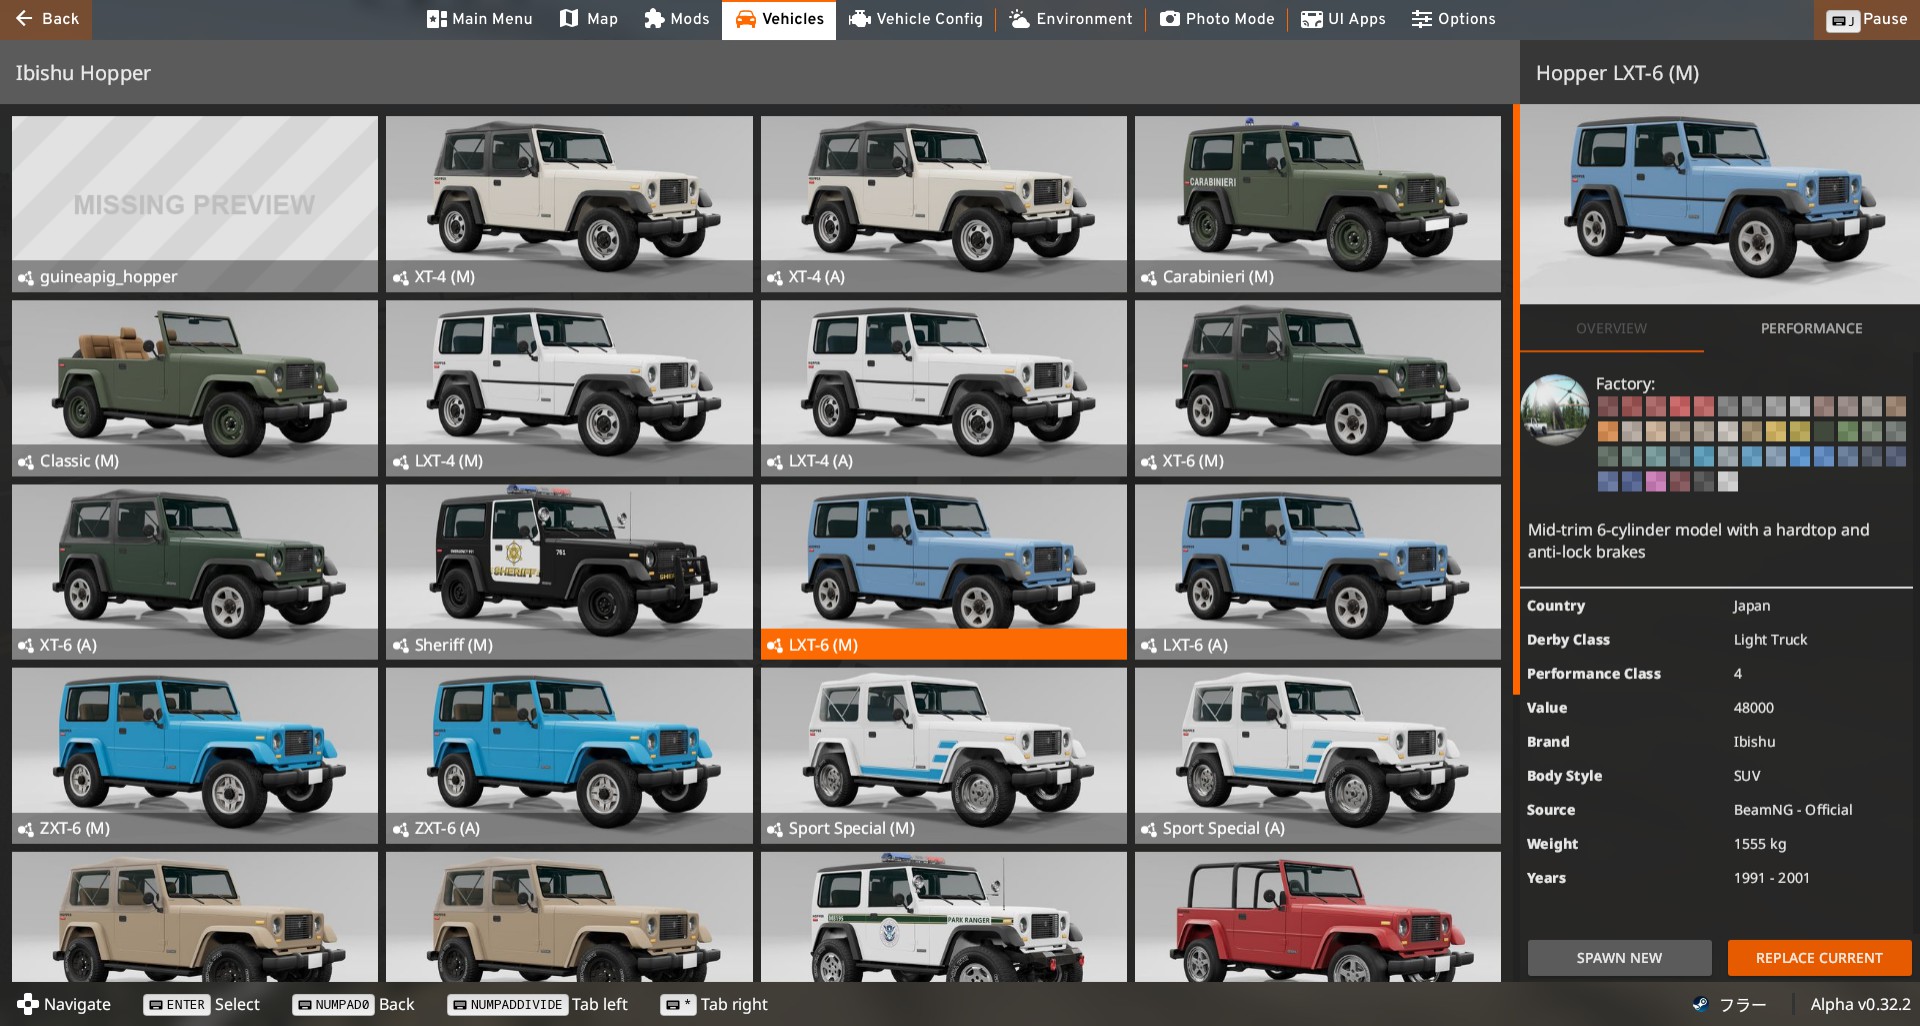
Task: Click the Source value 'BeamNG - Official'
Action: pyautogui.click(x=1793, y=810)
